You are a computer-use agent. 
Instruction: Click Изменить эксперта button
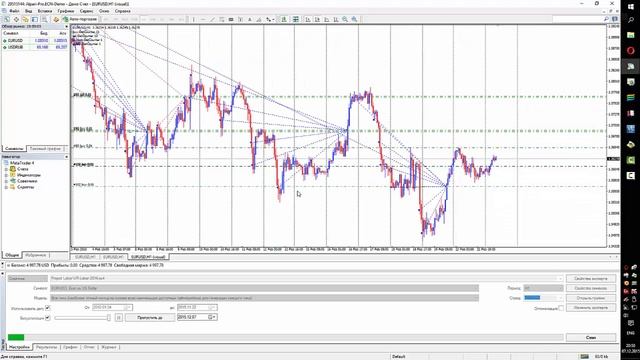(591, 308)
